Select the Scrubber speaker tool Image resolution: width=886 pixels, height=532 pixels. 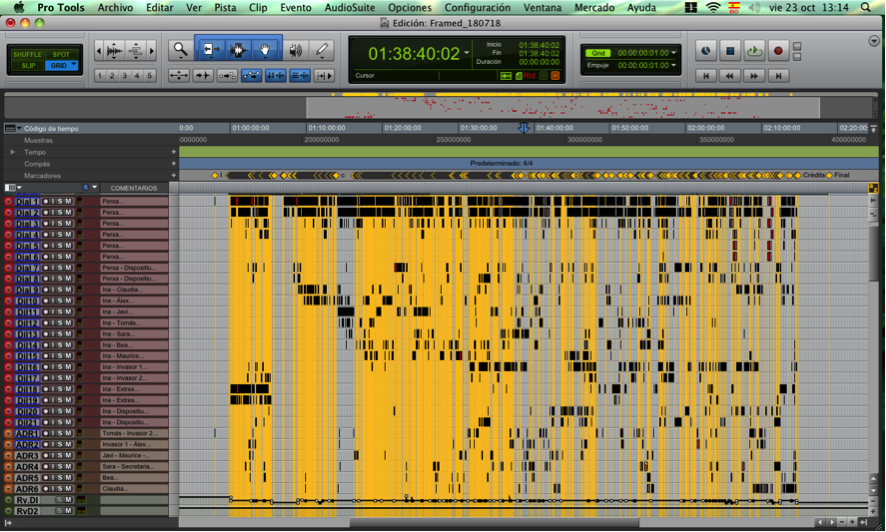pyautogui.click(x=296, y=50)
